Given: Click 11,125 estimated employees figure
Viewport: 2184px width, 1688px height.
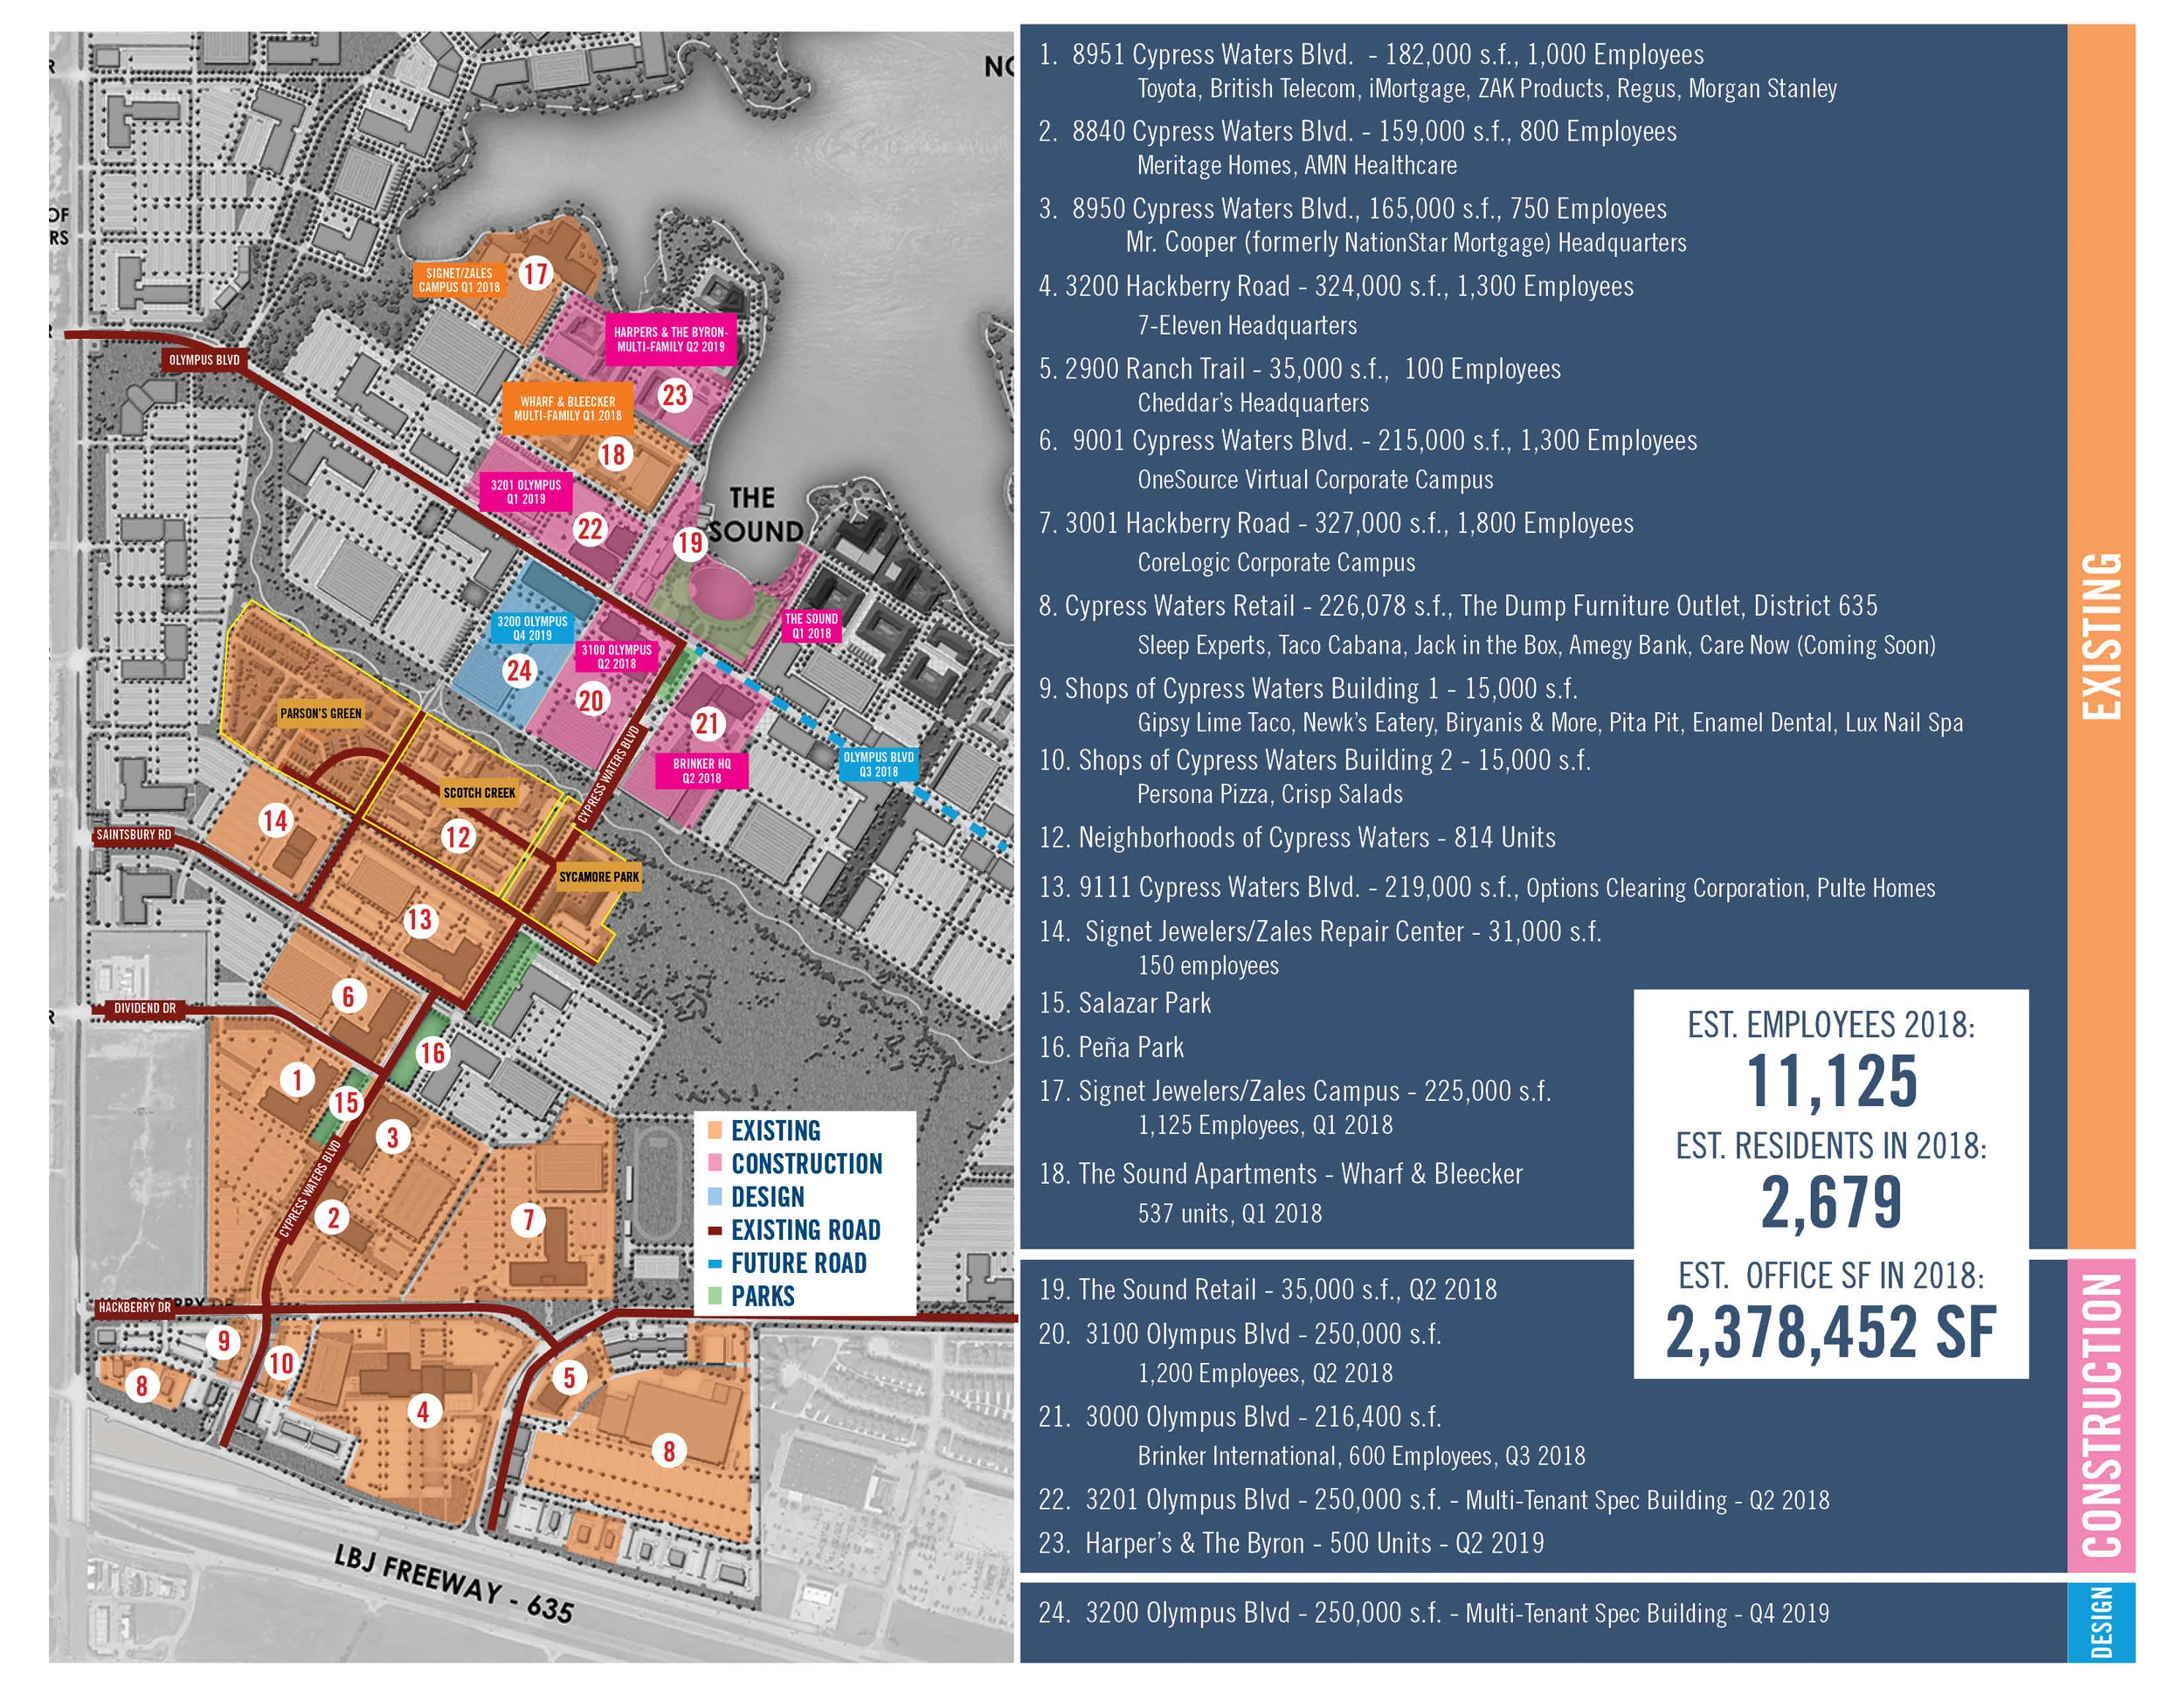Looking at the screenshot, I should tap(1832, 1082).
